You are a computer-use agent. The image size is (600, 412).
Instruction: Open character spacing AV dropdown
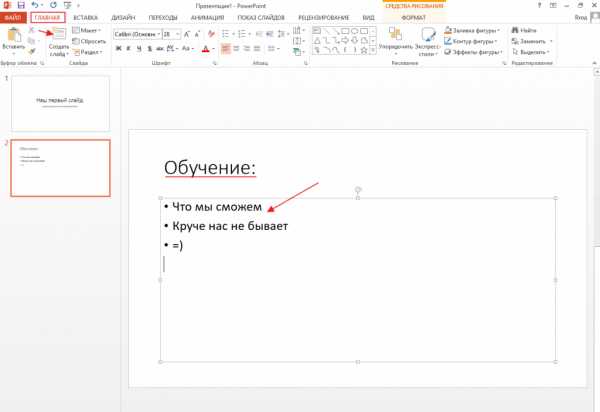point(172,49)
